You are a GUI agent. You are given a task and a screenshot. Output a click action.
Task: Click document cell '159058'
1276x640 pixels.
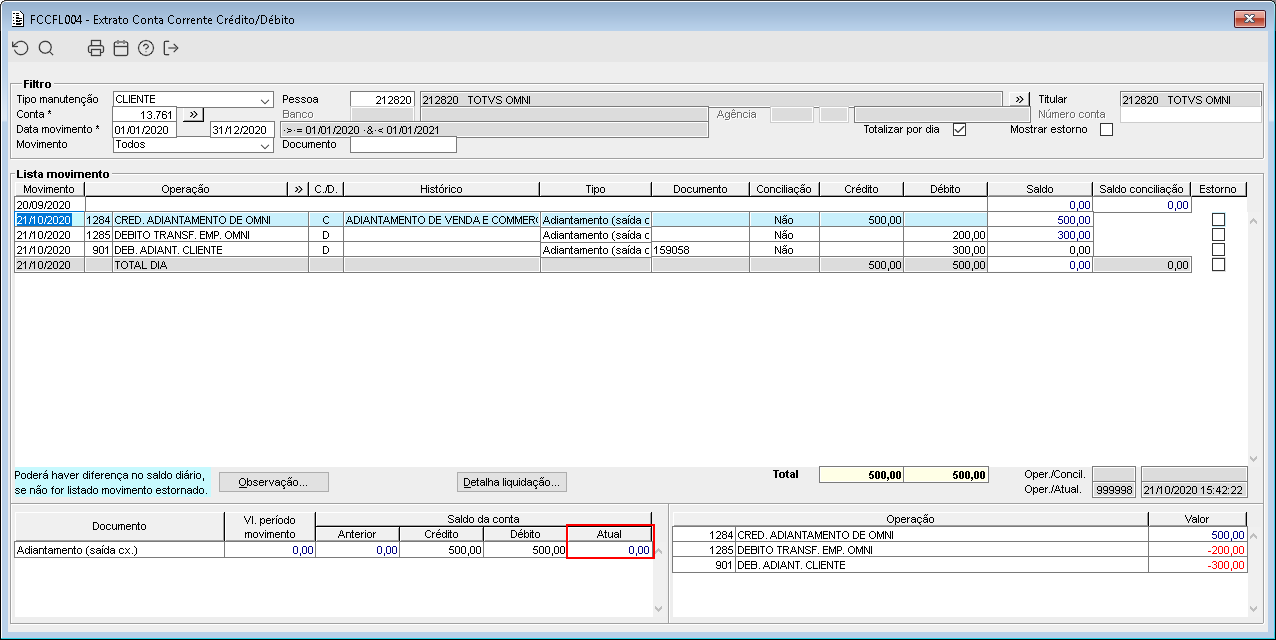700,250
